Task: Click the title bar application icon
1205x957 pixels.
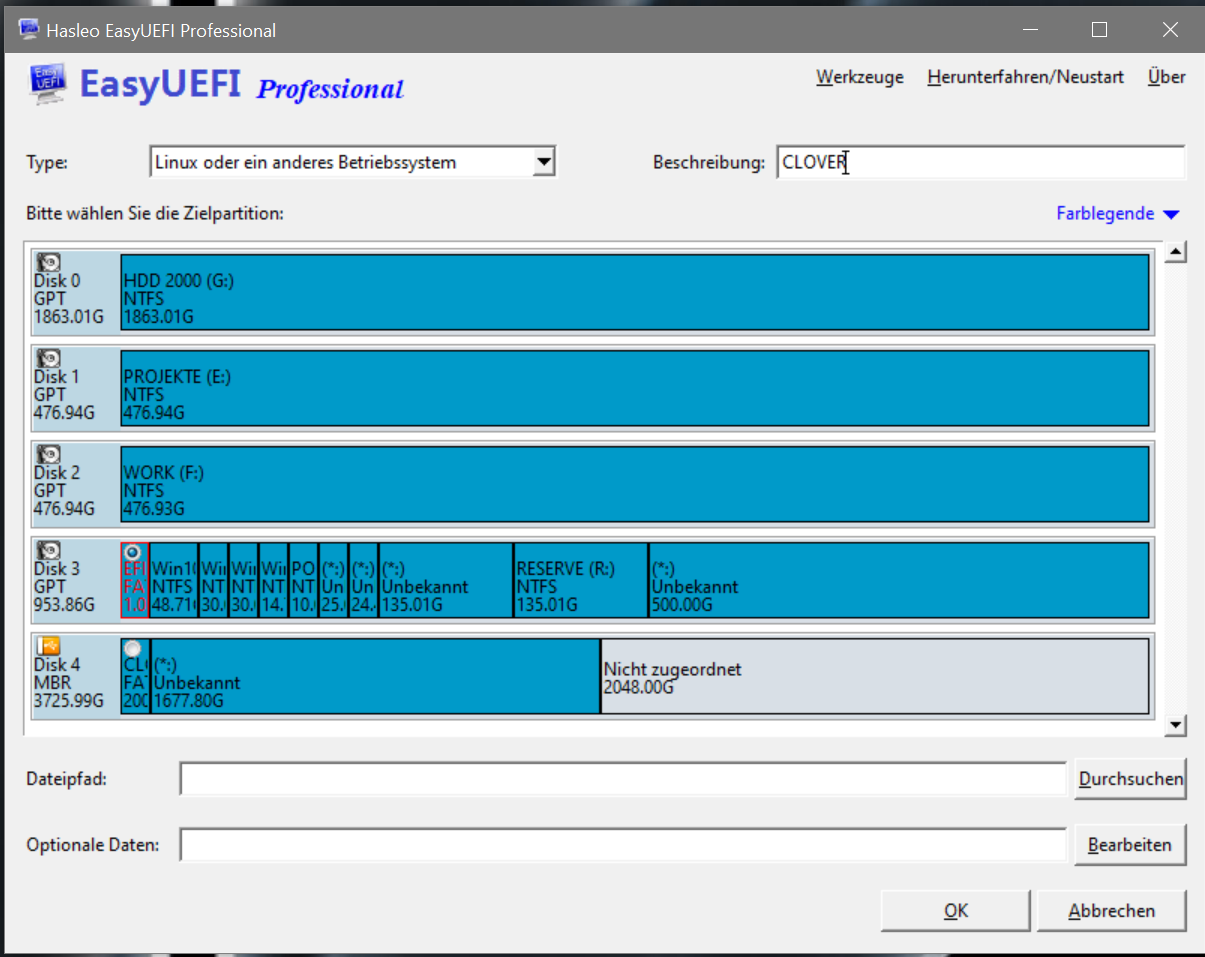Action: [29, 30]
